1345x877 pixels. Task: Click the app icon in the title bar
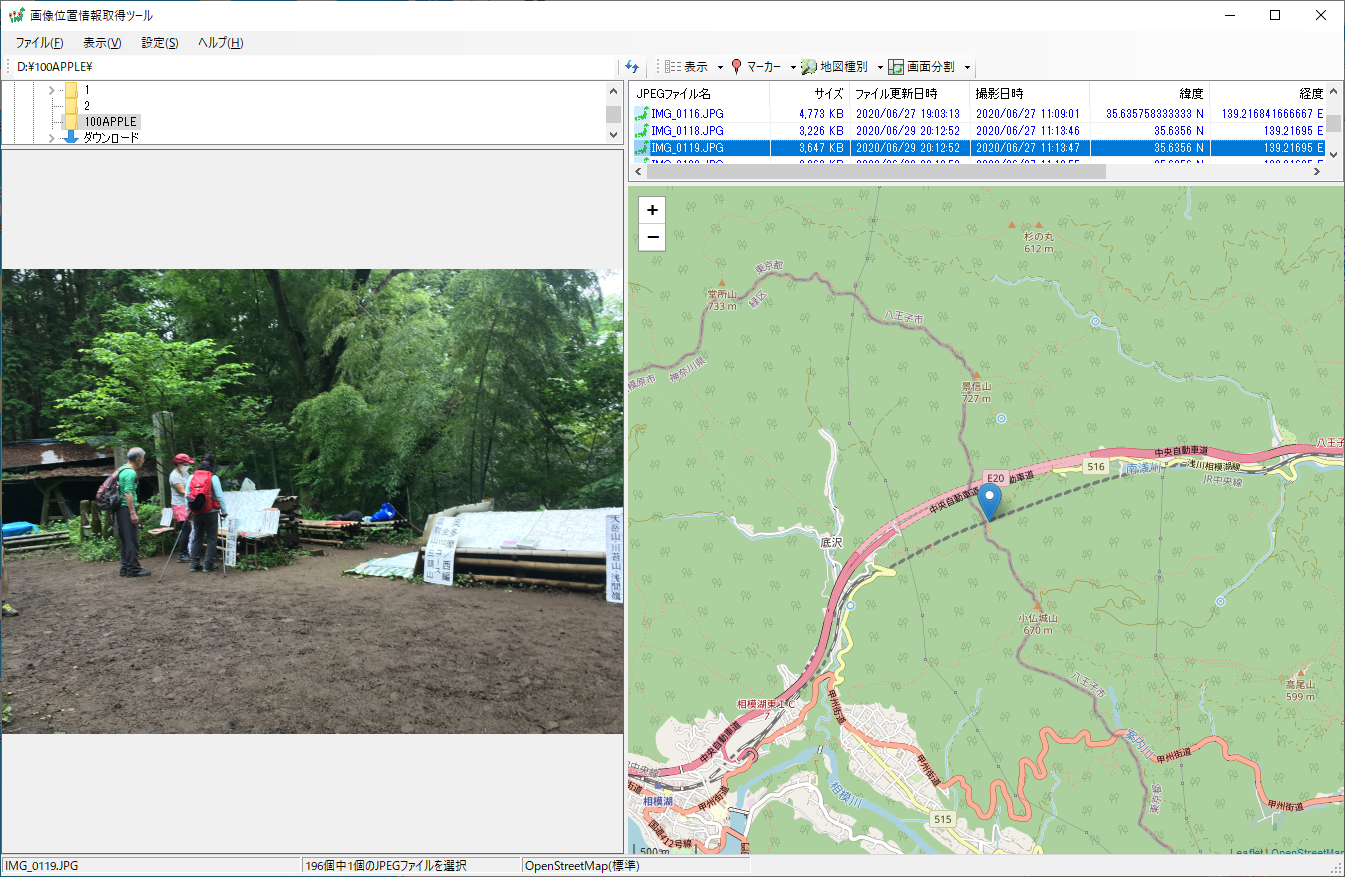pyautogui.click(x=16, y=15)
